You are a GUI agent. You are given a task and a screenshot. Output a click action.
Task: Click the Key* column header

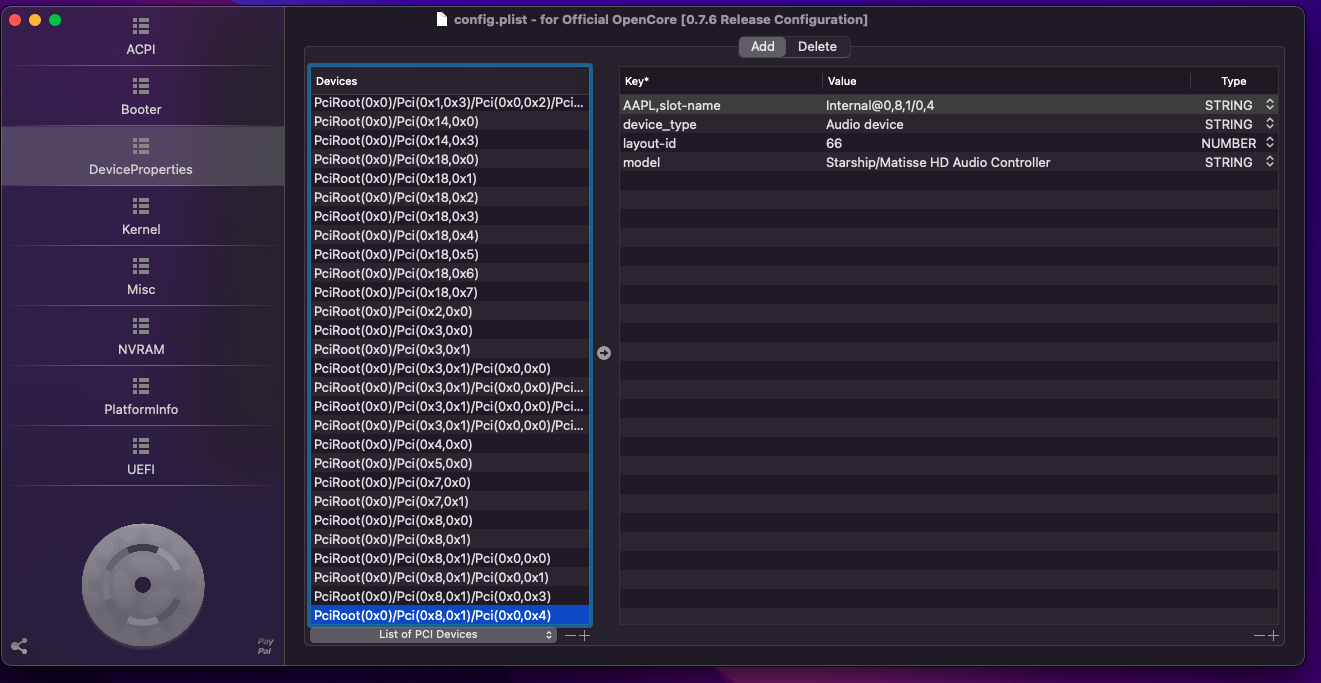click(637, 81)
